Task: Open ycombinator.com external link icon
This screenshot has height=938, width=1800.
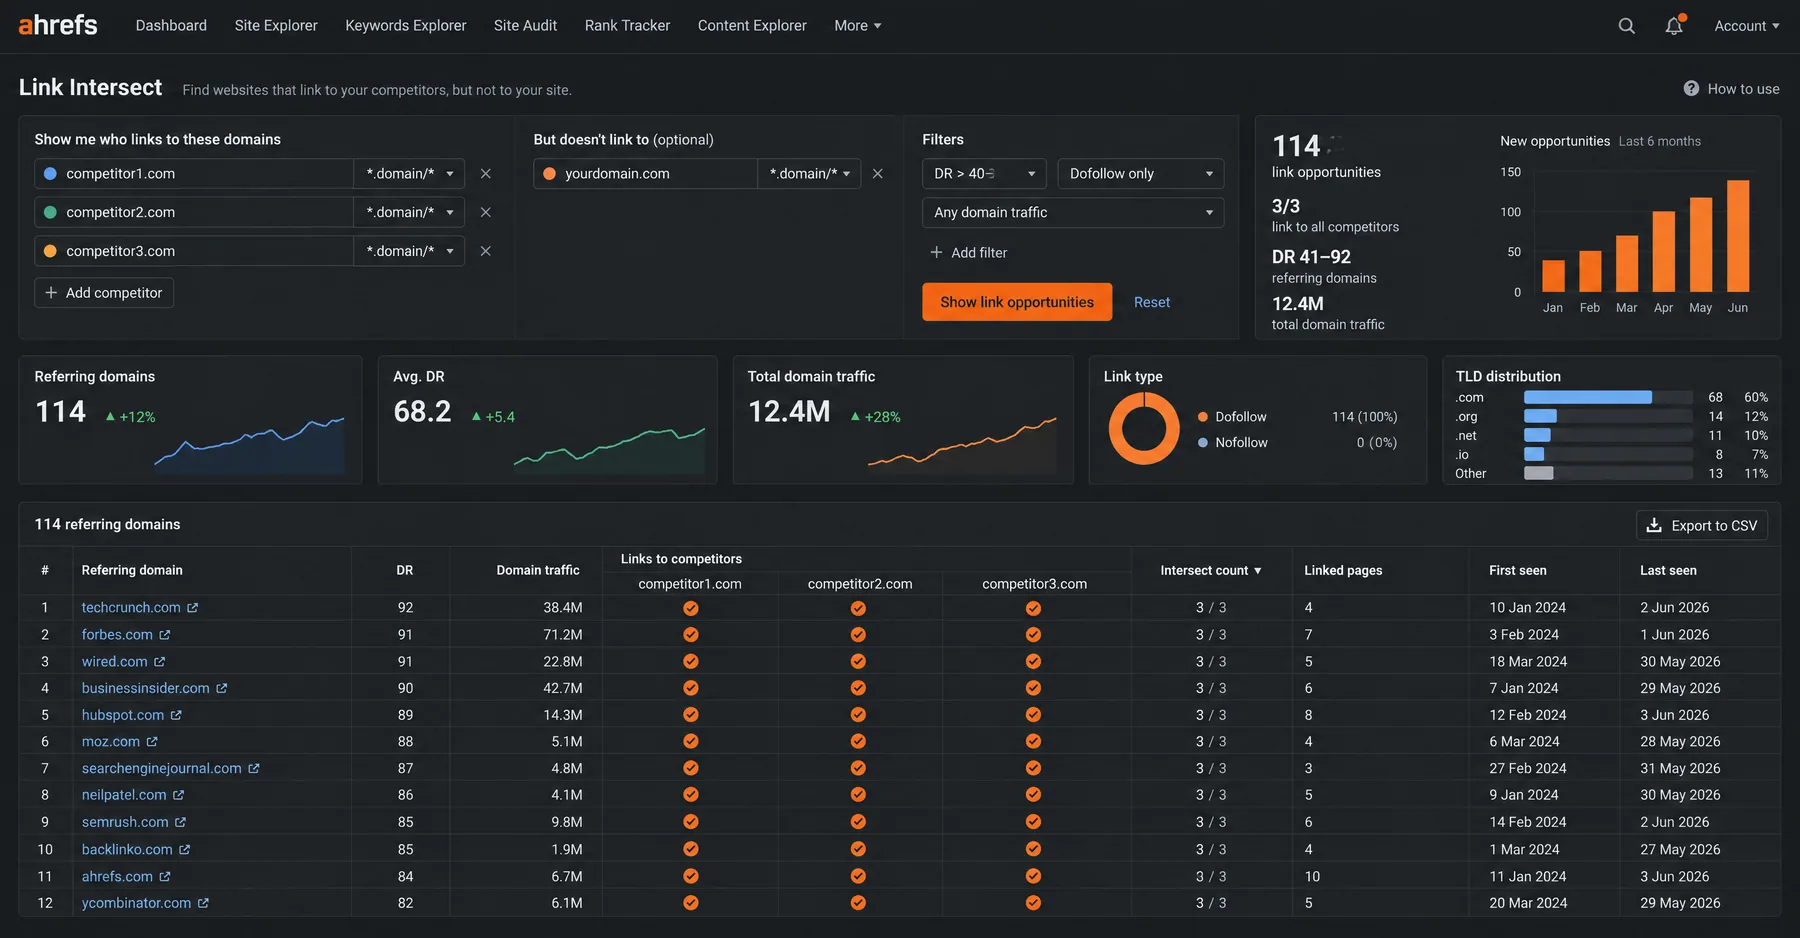Action: [203, 903]
